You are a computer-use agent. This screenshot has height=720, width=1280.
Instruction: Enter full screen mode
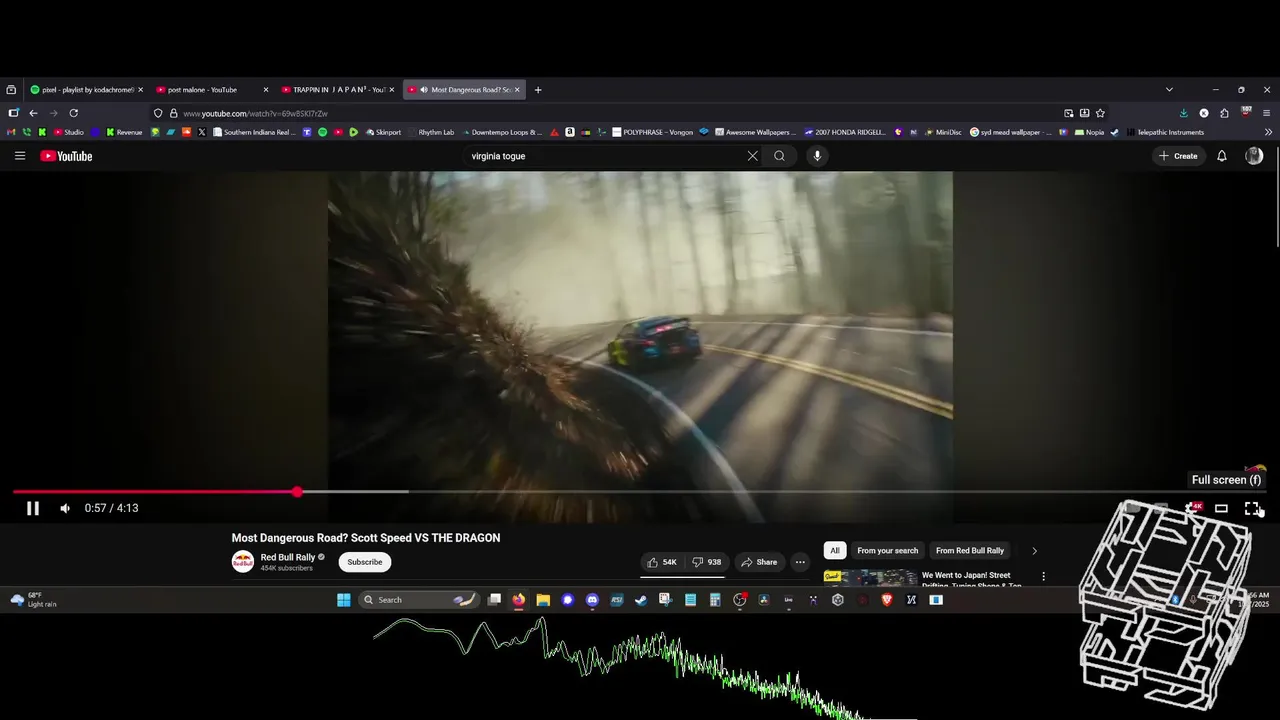[1252, 508]
